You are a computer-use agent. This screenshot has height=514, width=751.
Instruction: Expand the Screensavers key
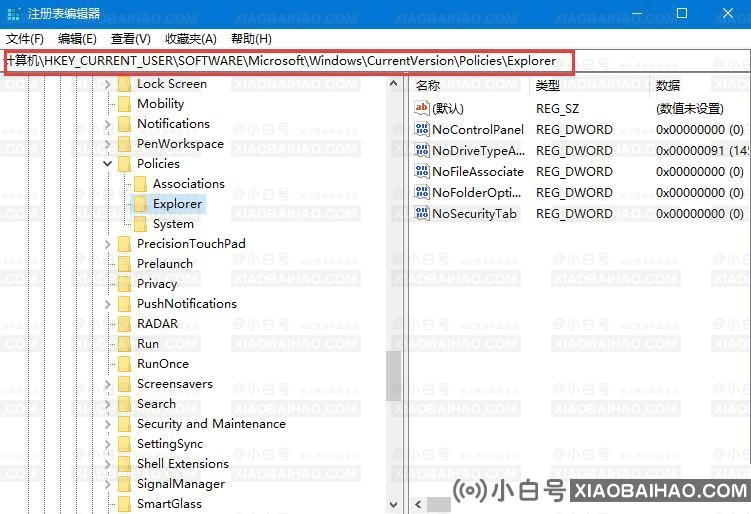(x=108, y=384)
